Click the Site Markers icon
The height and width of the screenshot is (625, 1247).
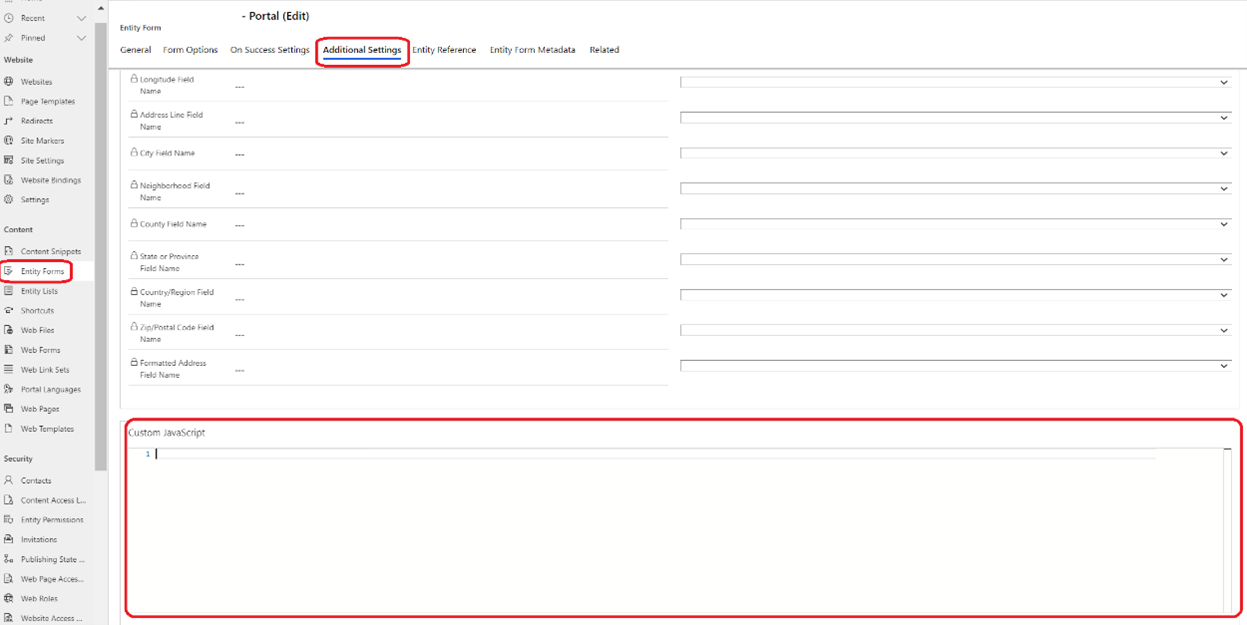click(x=9, y=141)
